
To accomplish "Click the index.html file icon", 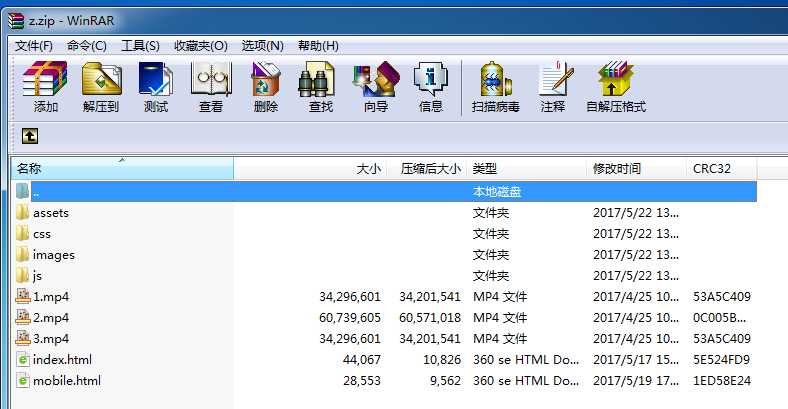I will click(23, 360).
